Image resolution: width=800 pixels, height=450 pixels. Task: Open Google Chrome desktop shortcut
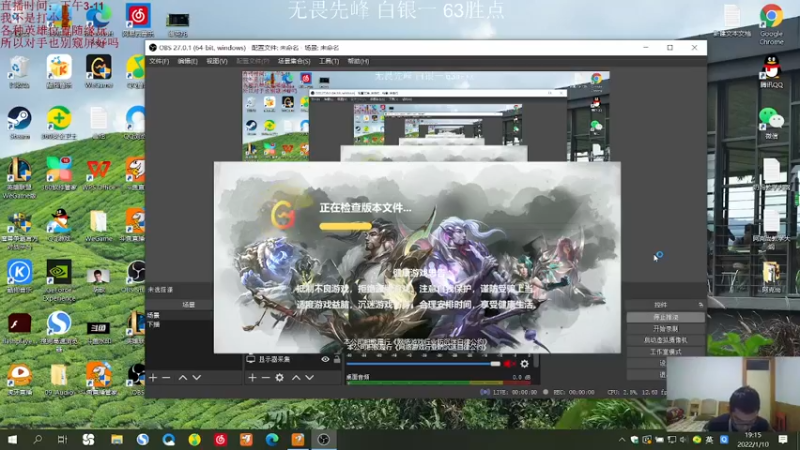[771, 24]
